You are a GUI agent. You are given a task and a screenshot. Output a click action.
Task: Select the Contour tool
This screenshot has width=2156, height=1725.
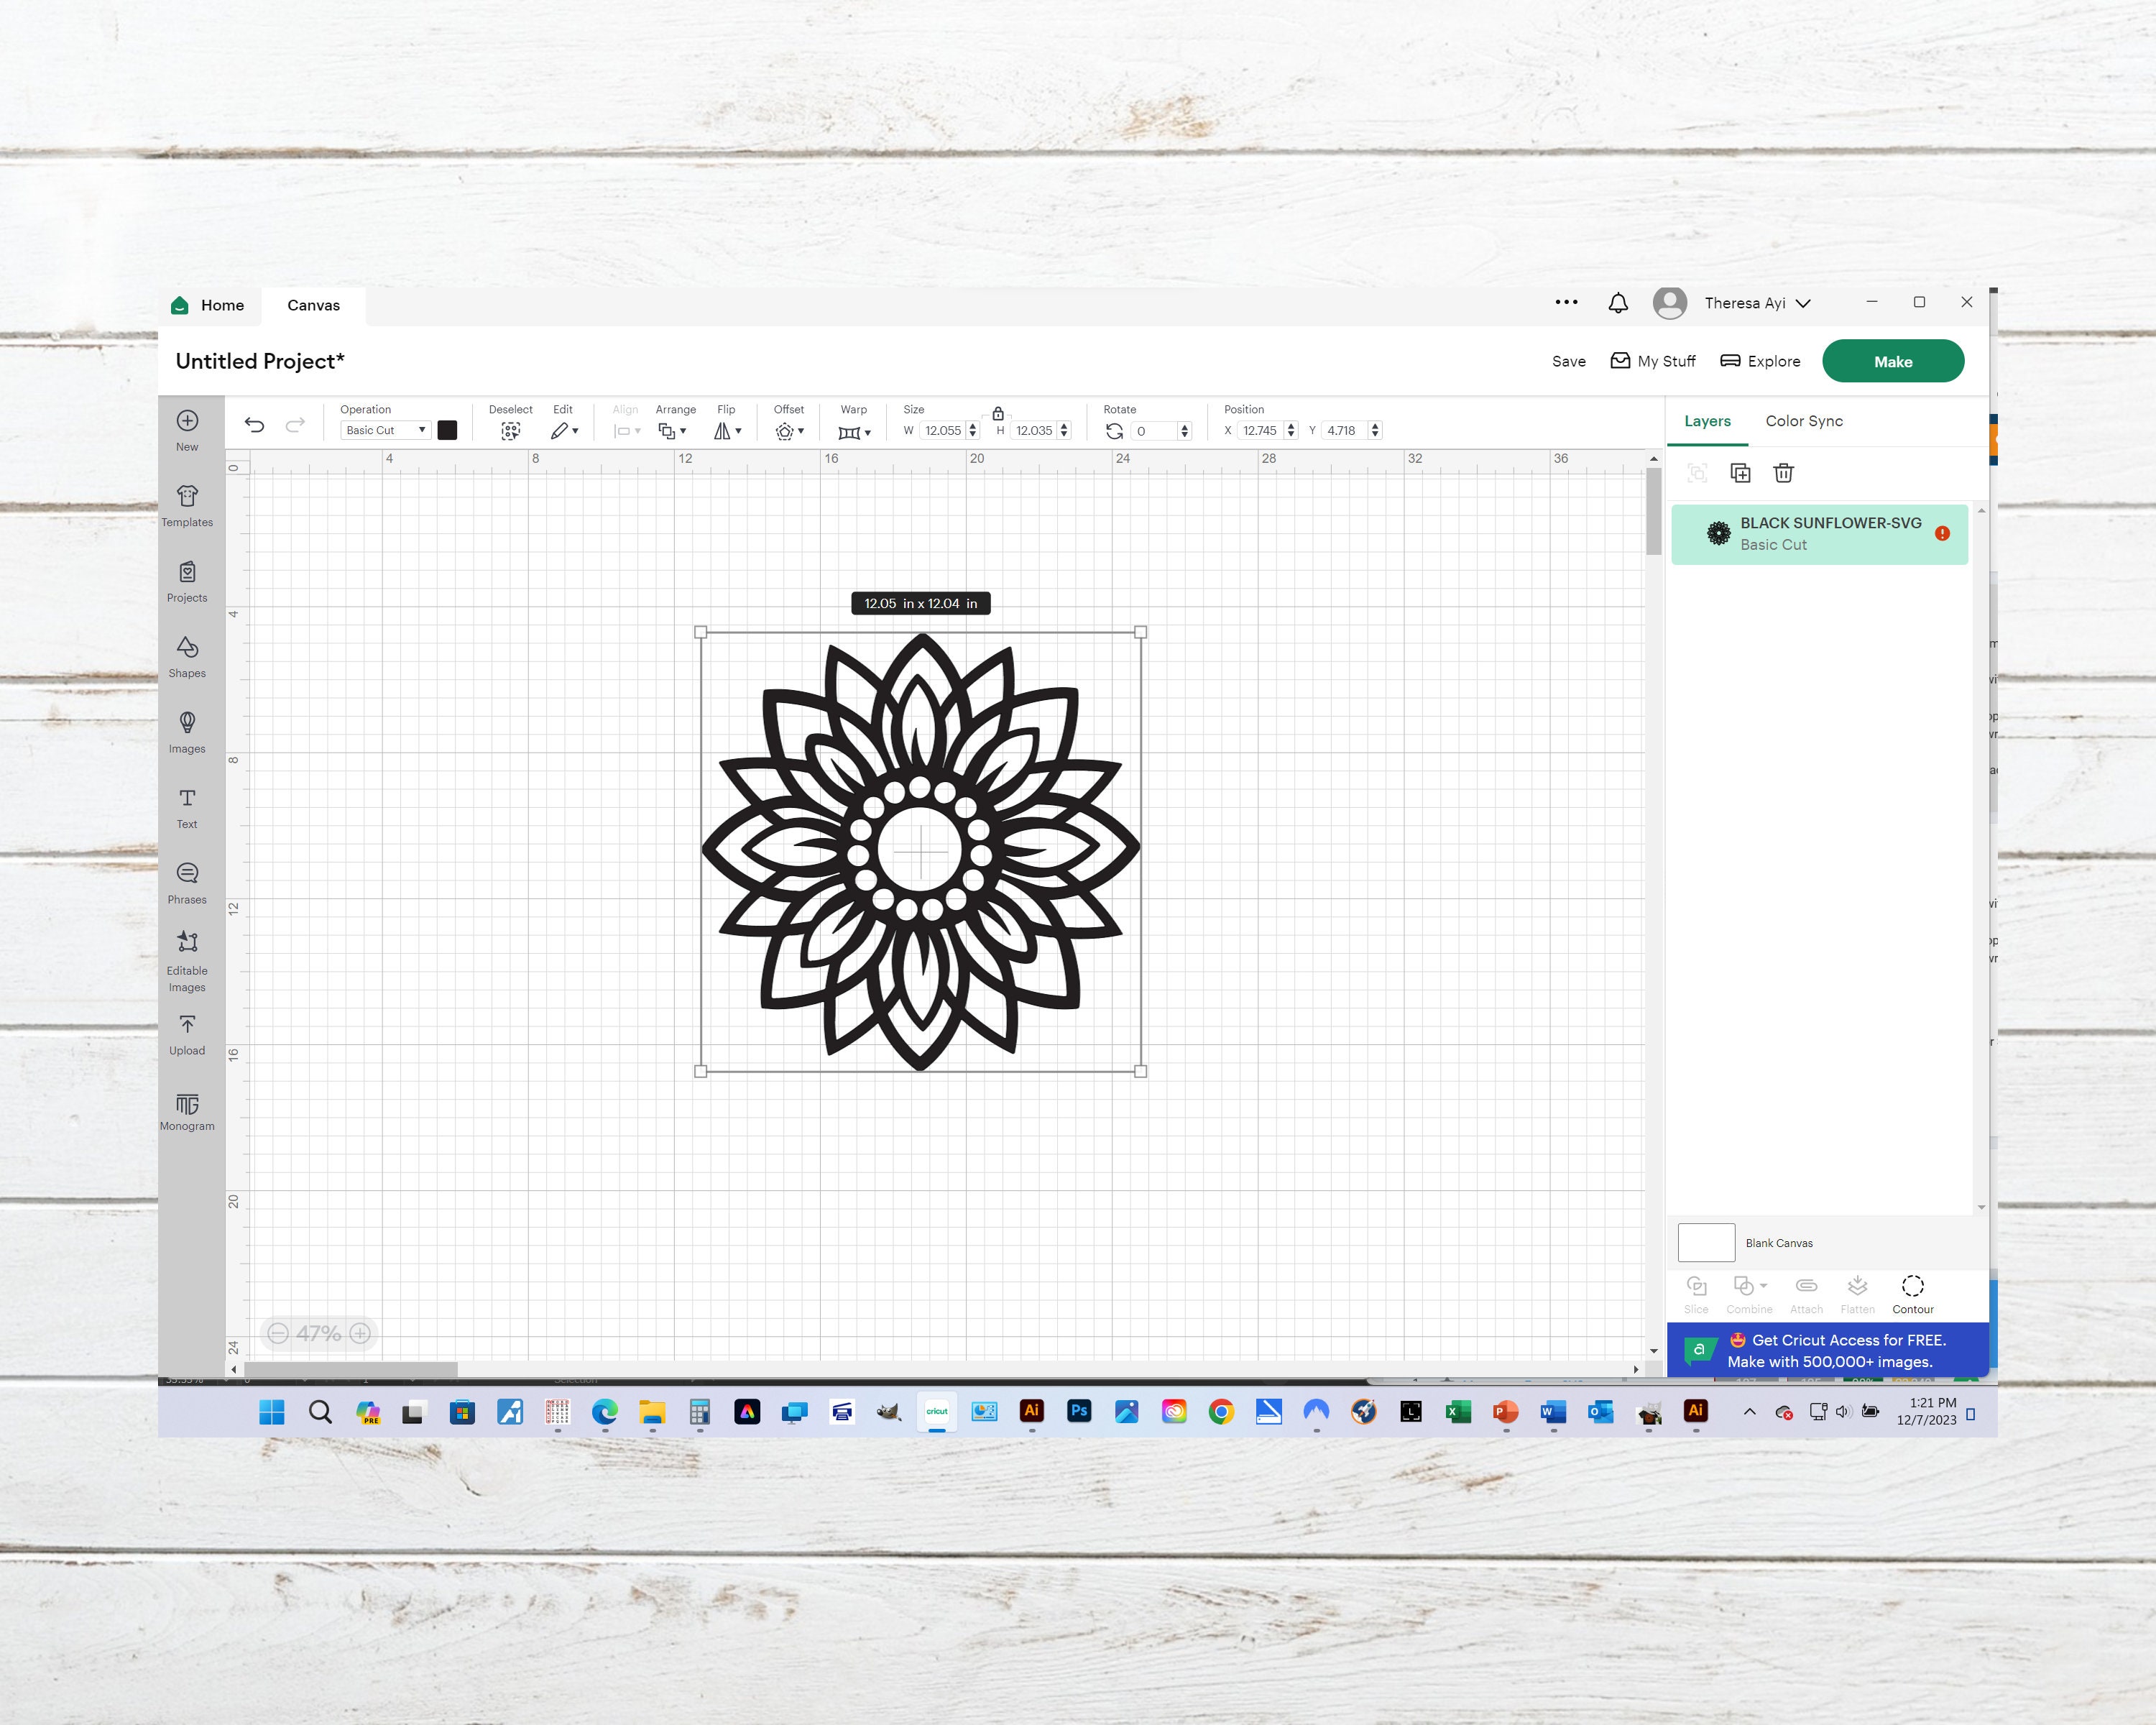point(1913,1290)
